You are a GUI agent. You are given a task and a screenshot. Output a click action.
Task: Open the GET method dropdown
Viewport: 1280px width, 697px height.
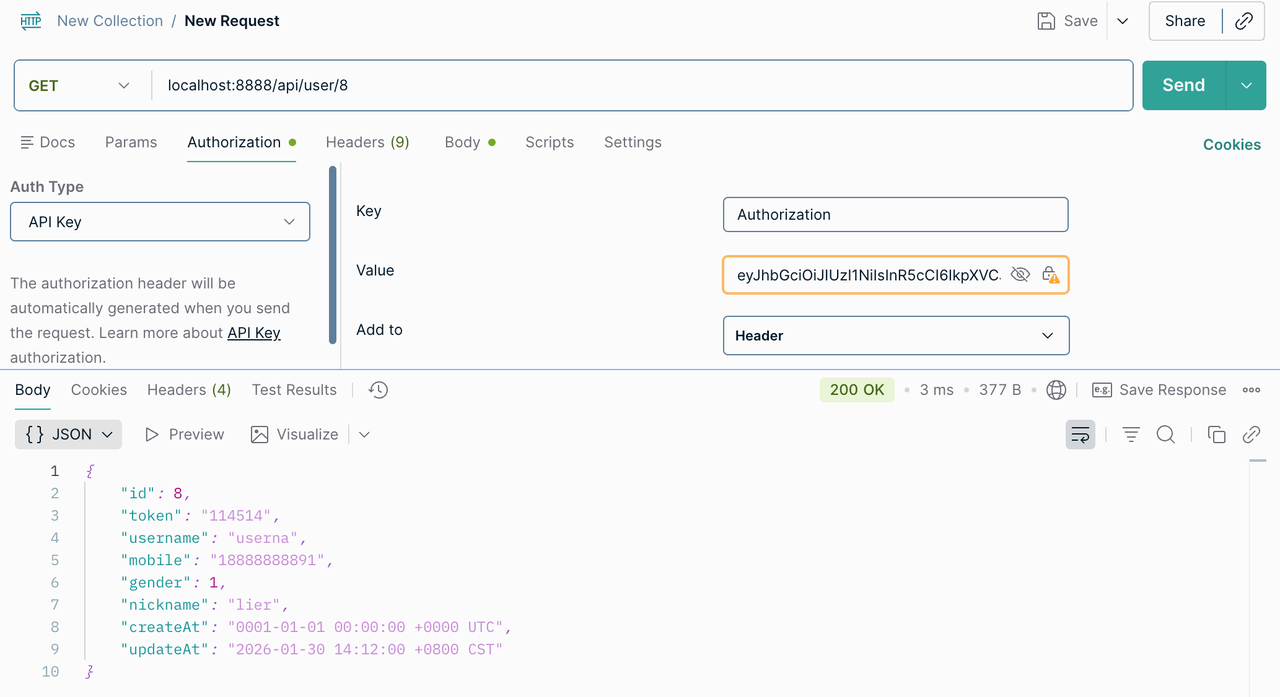(79, 85)
